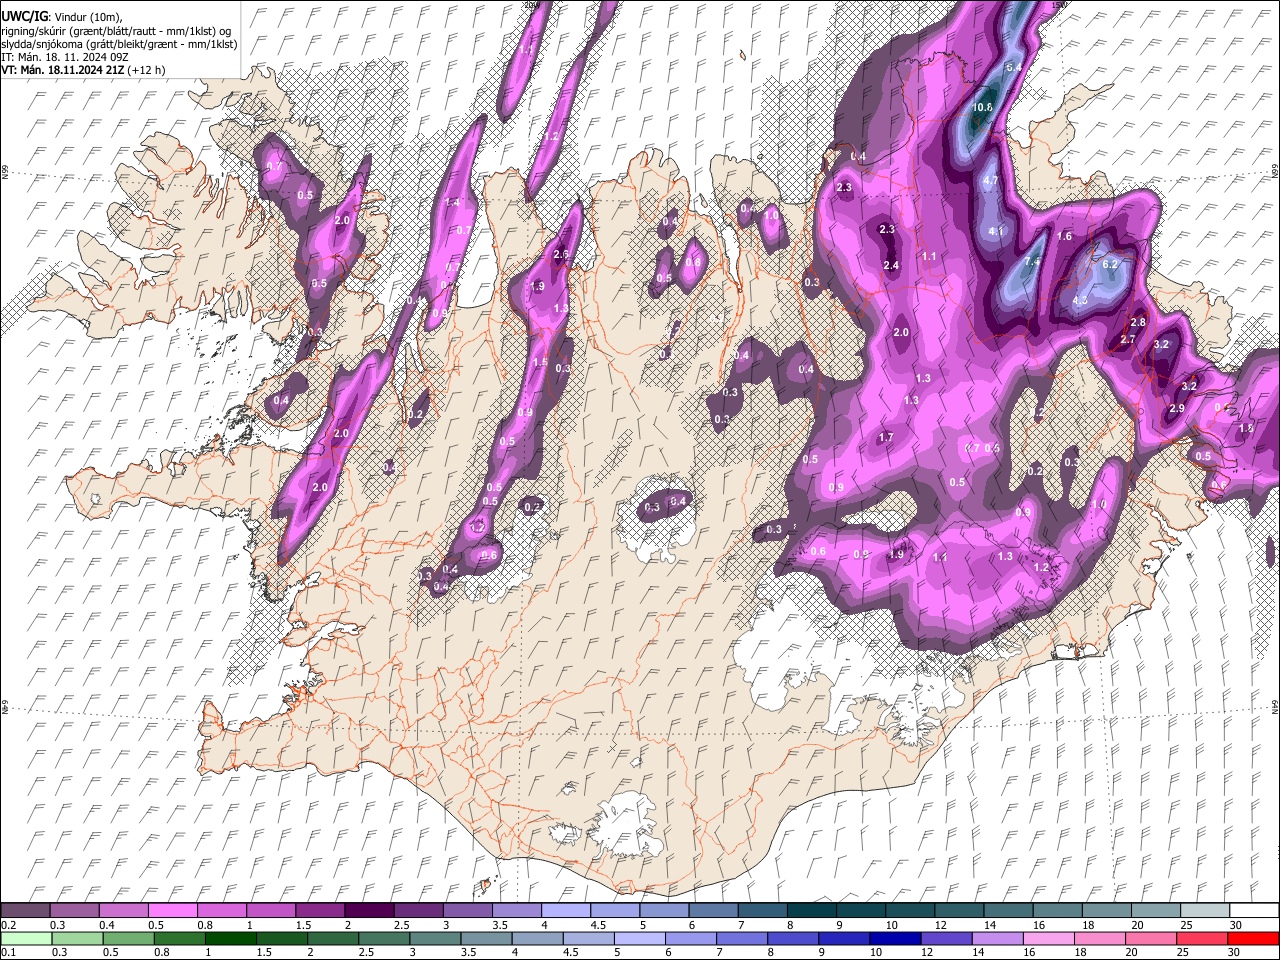This screenshot has width=1280, height=960.
Task: Click the valid time text 'VT: Mán. 18.11.2024 21Z (+12 h)'
Action: coord(83,70)
